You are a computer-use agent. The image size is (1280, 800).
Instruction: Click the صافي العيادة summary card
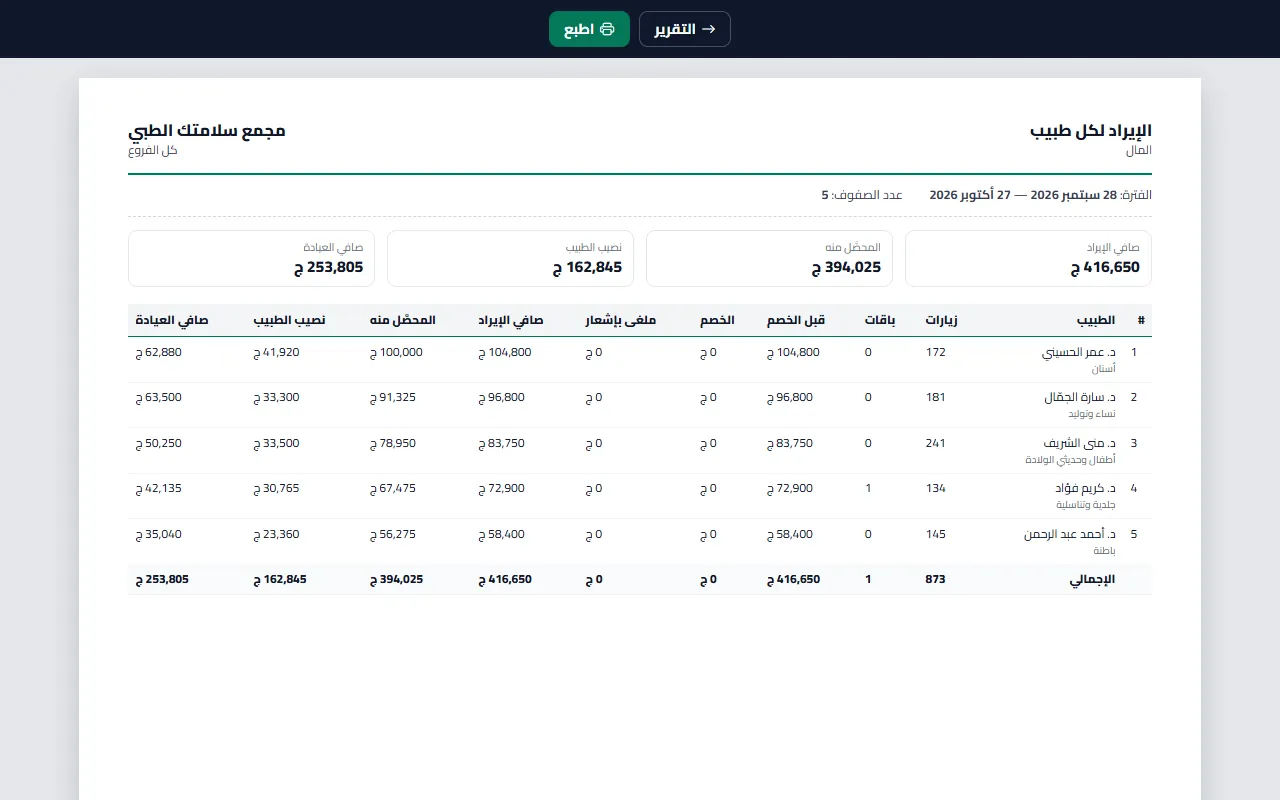pyautogui.click(x=251, y=258)
